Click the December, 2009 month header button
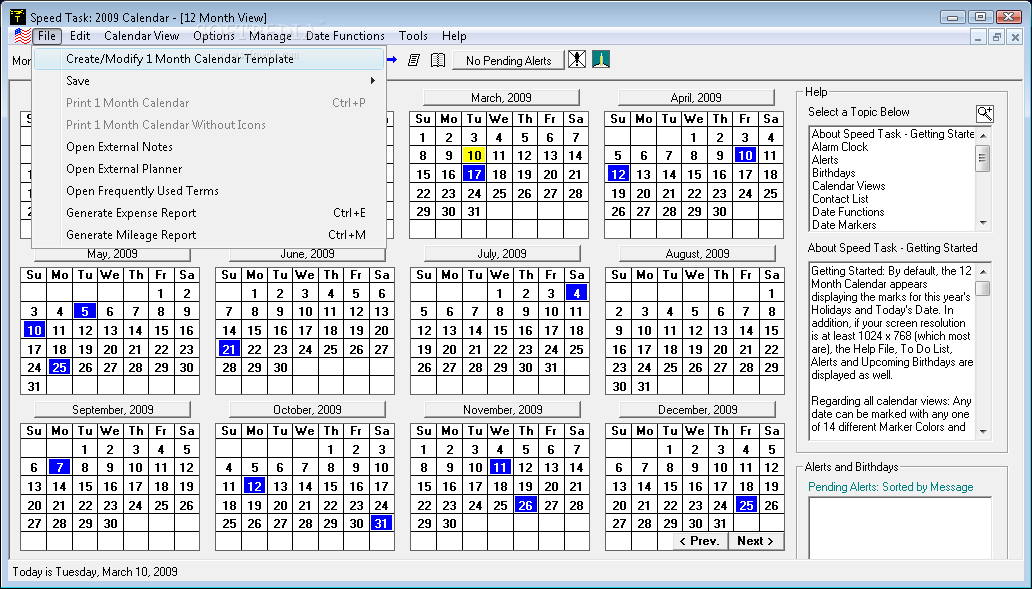 pyautogui.click(x=697, y=410)
